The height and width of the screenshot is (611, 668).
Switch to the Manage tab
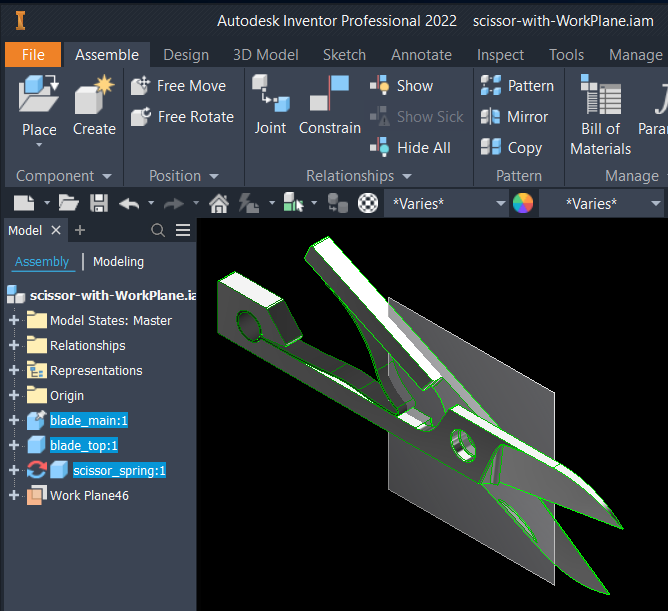636,55
